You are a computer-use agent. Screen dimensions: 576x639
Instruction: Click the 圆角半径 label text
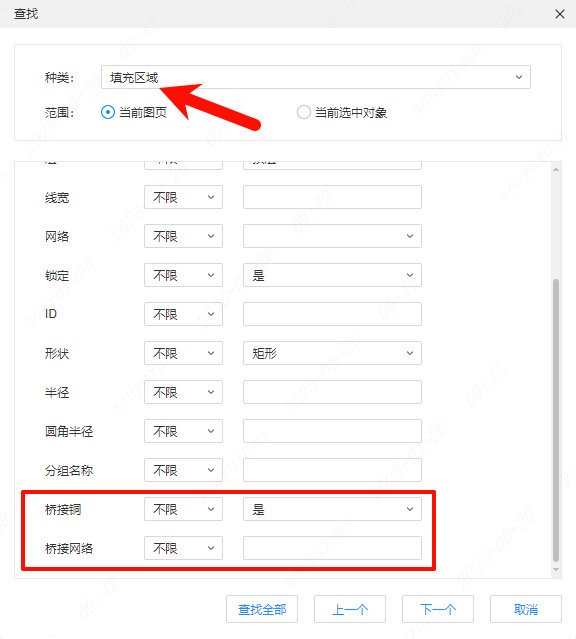click(x=69, y=431)
